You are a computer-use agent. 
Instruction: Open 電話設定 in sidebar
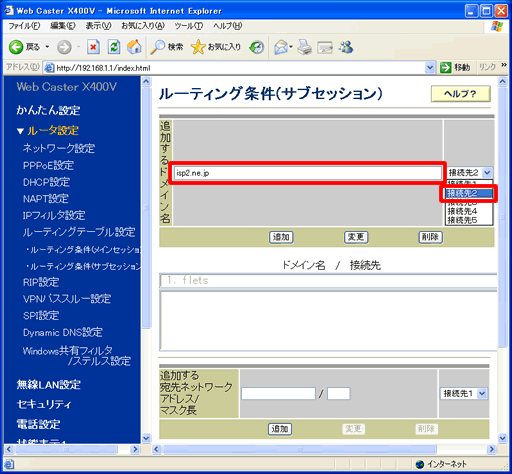38,424
